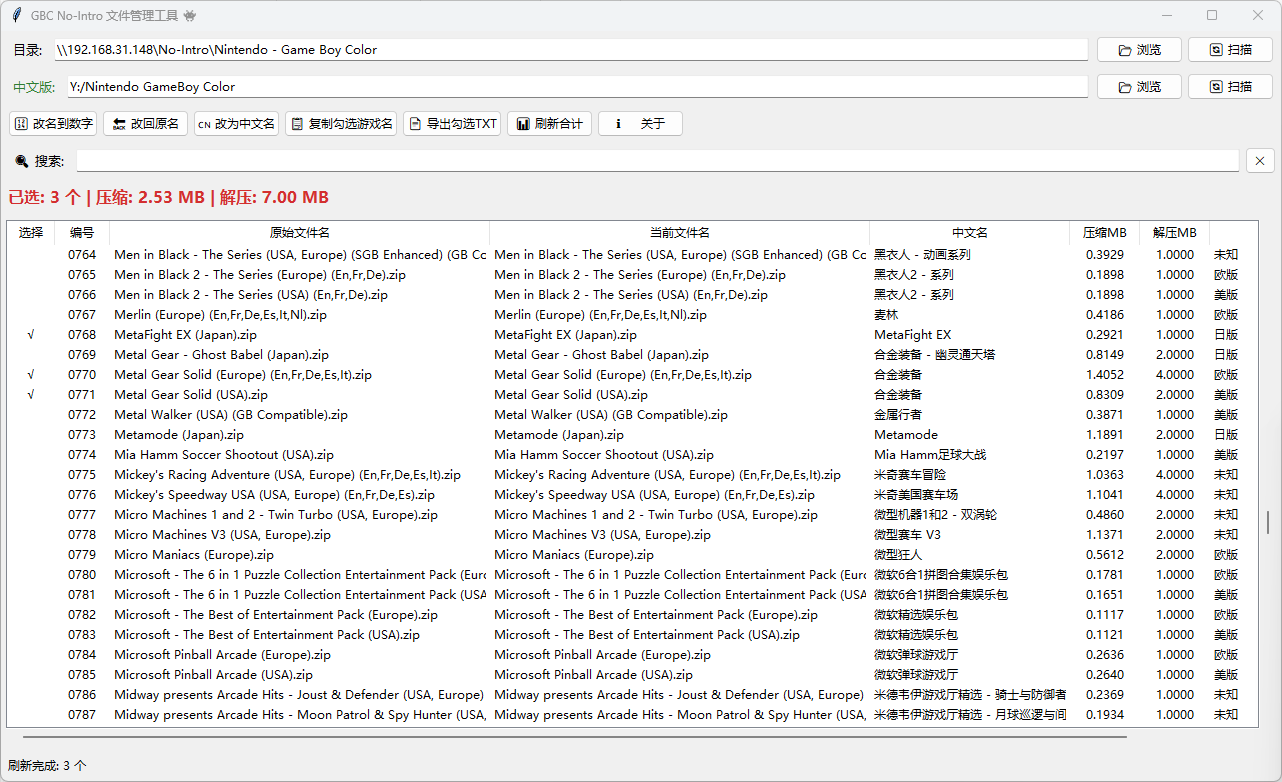Clear the search box with X button
This screenshot has width=1282, height=782.
click(1260, 161)
